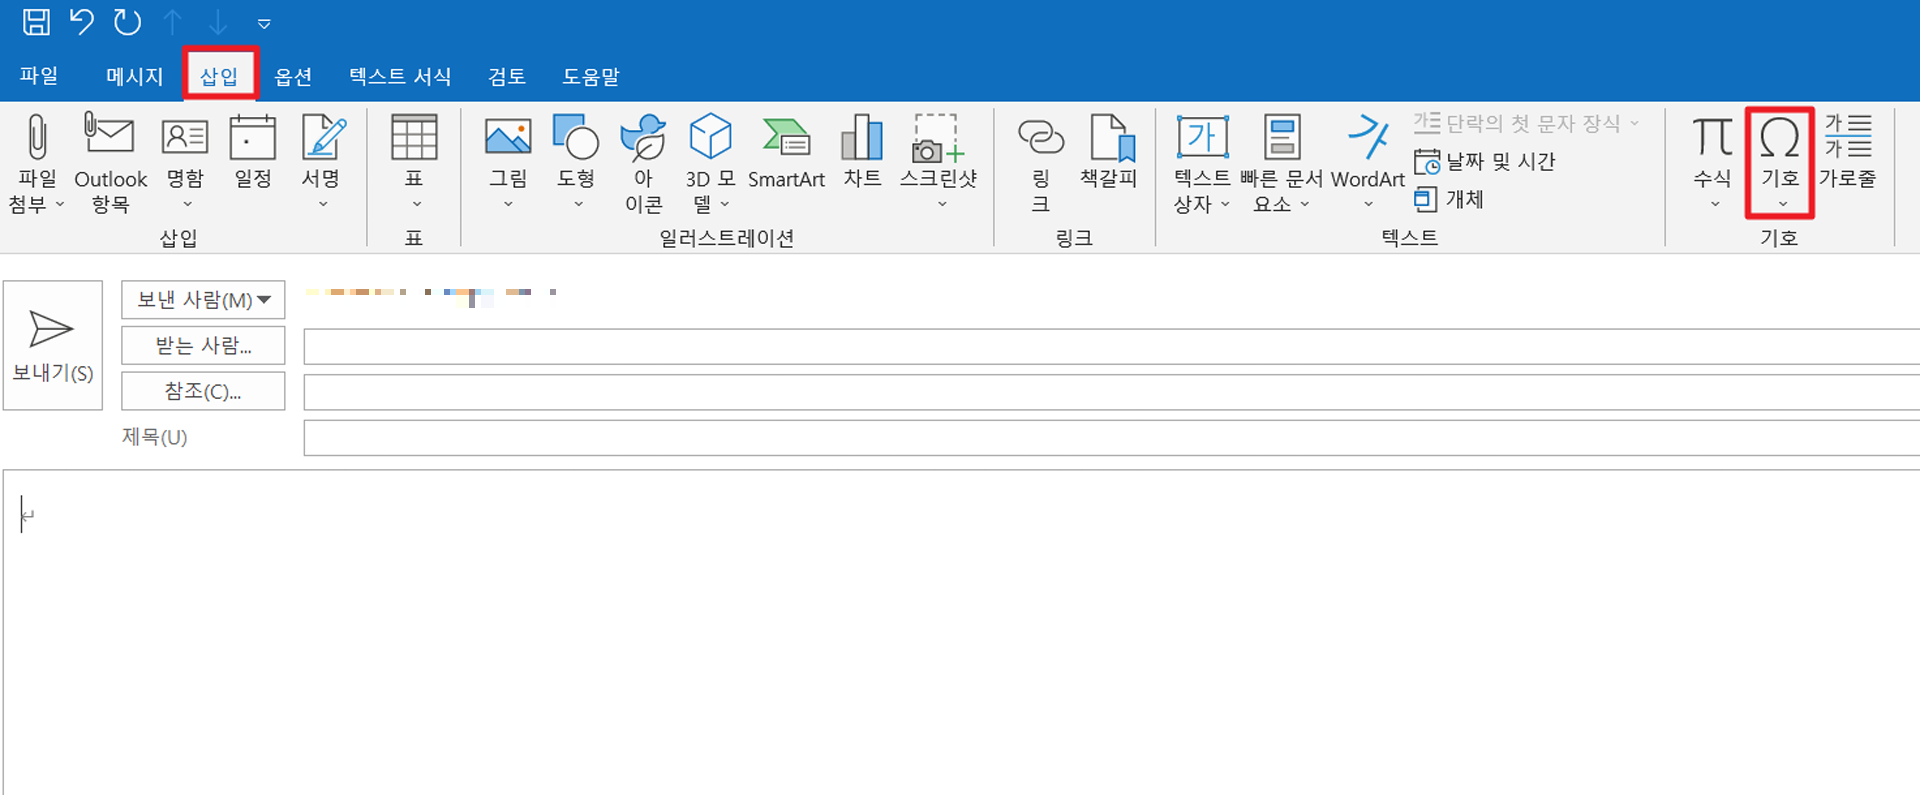Insert a 책갈피 bookmark
The height and width of the screenshot is (795, 1920).
pyautogui.click(x=1109, y=153)
